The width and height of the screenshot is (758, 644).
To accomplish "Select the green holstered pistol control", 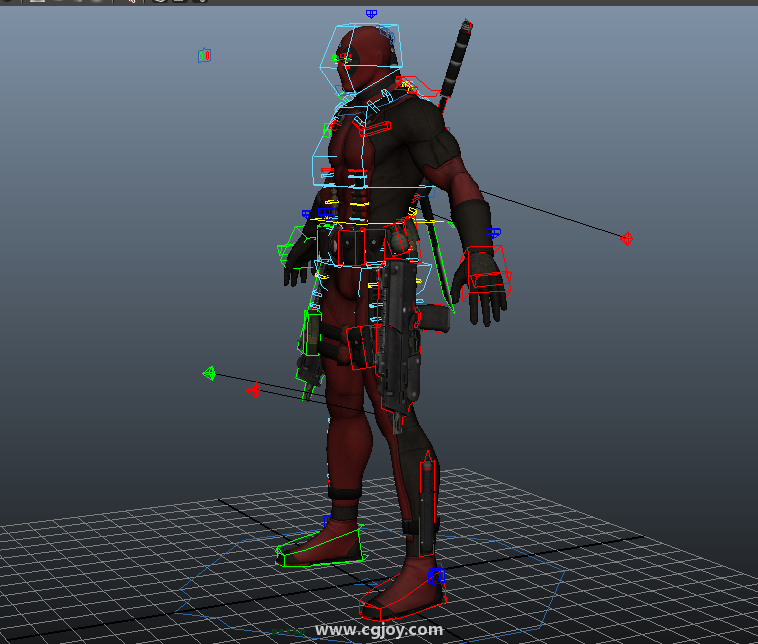I will coord(310,353).
